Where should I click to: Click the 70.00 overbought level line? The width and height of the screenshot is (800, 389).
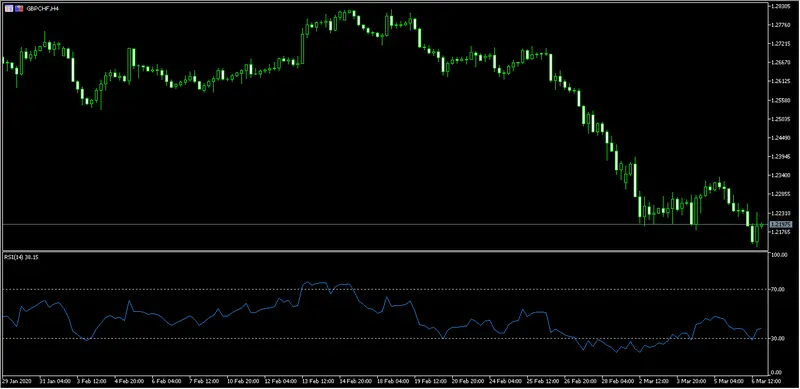[x=383, y=289]
